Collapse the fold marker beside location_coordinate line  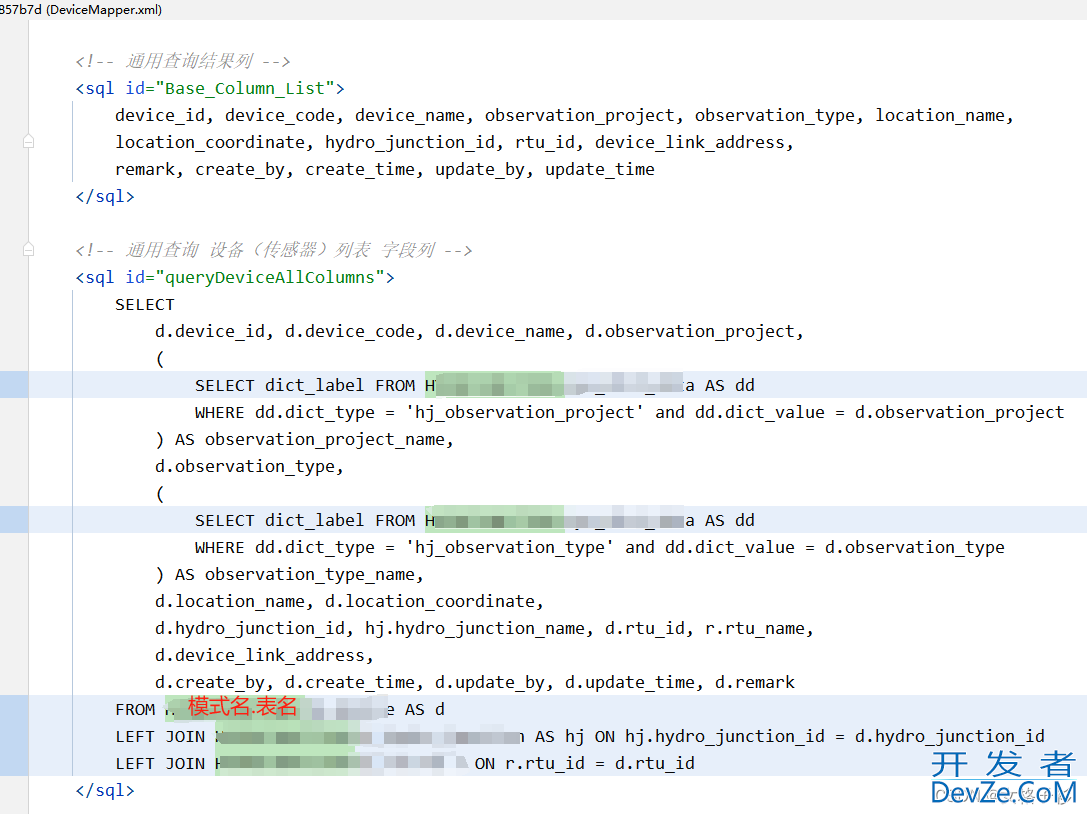(28, 142)
